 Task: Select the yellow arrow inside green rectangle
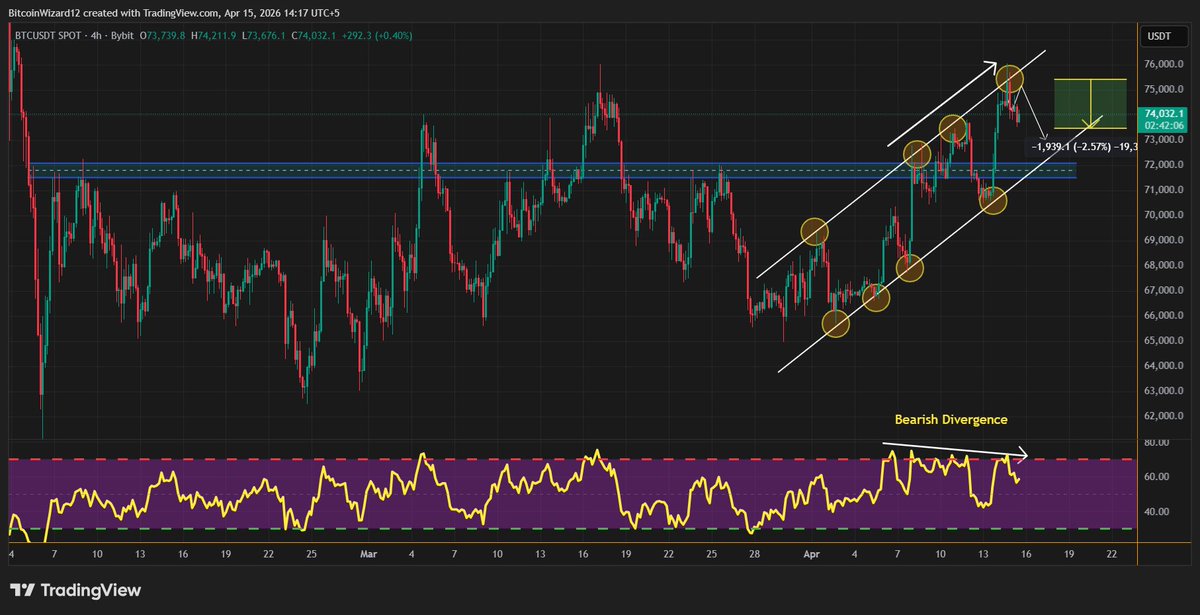point(1089,105)
